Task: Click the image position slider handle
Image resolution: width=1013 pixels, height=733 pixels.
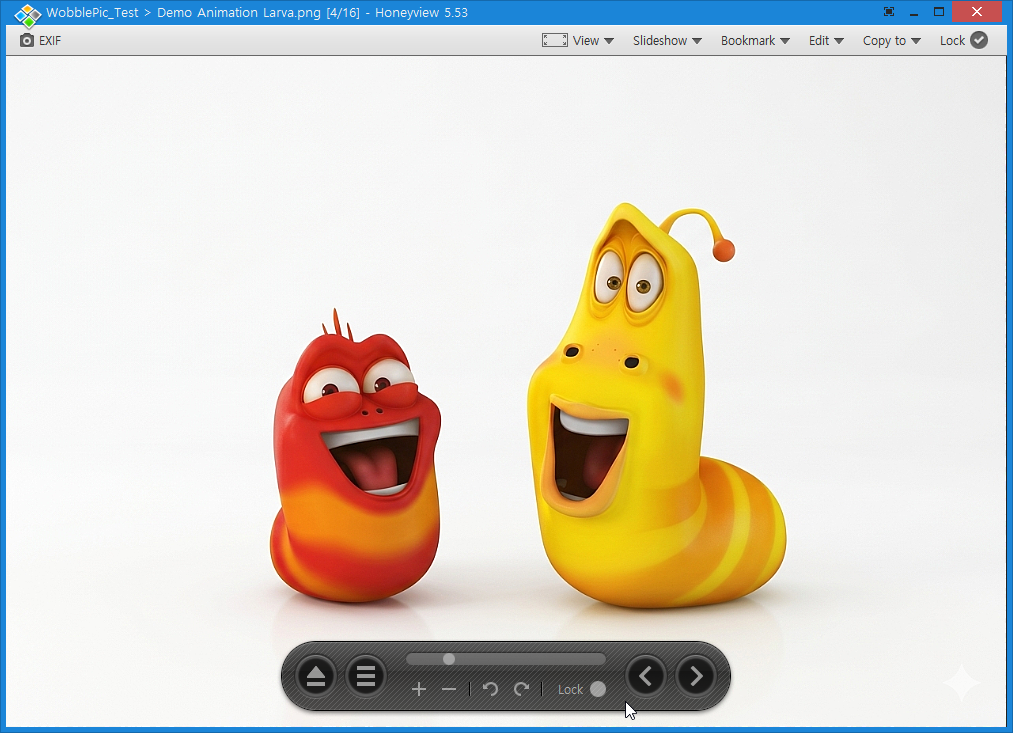Action: [449, 659]
